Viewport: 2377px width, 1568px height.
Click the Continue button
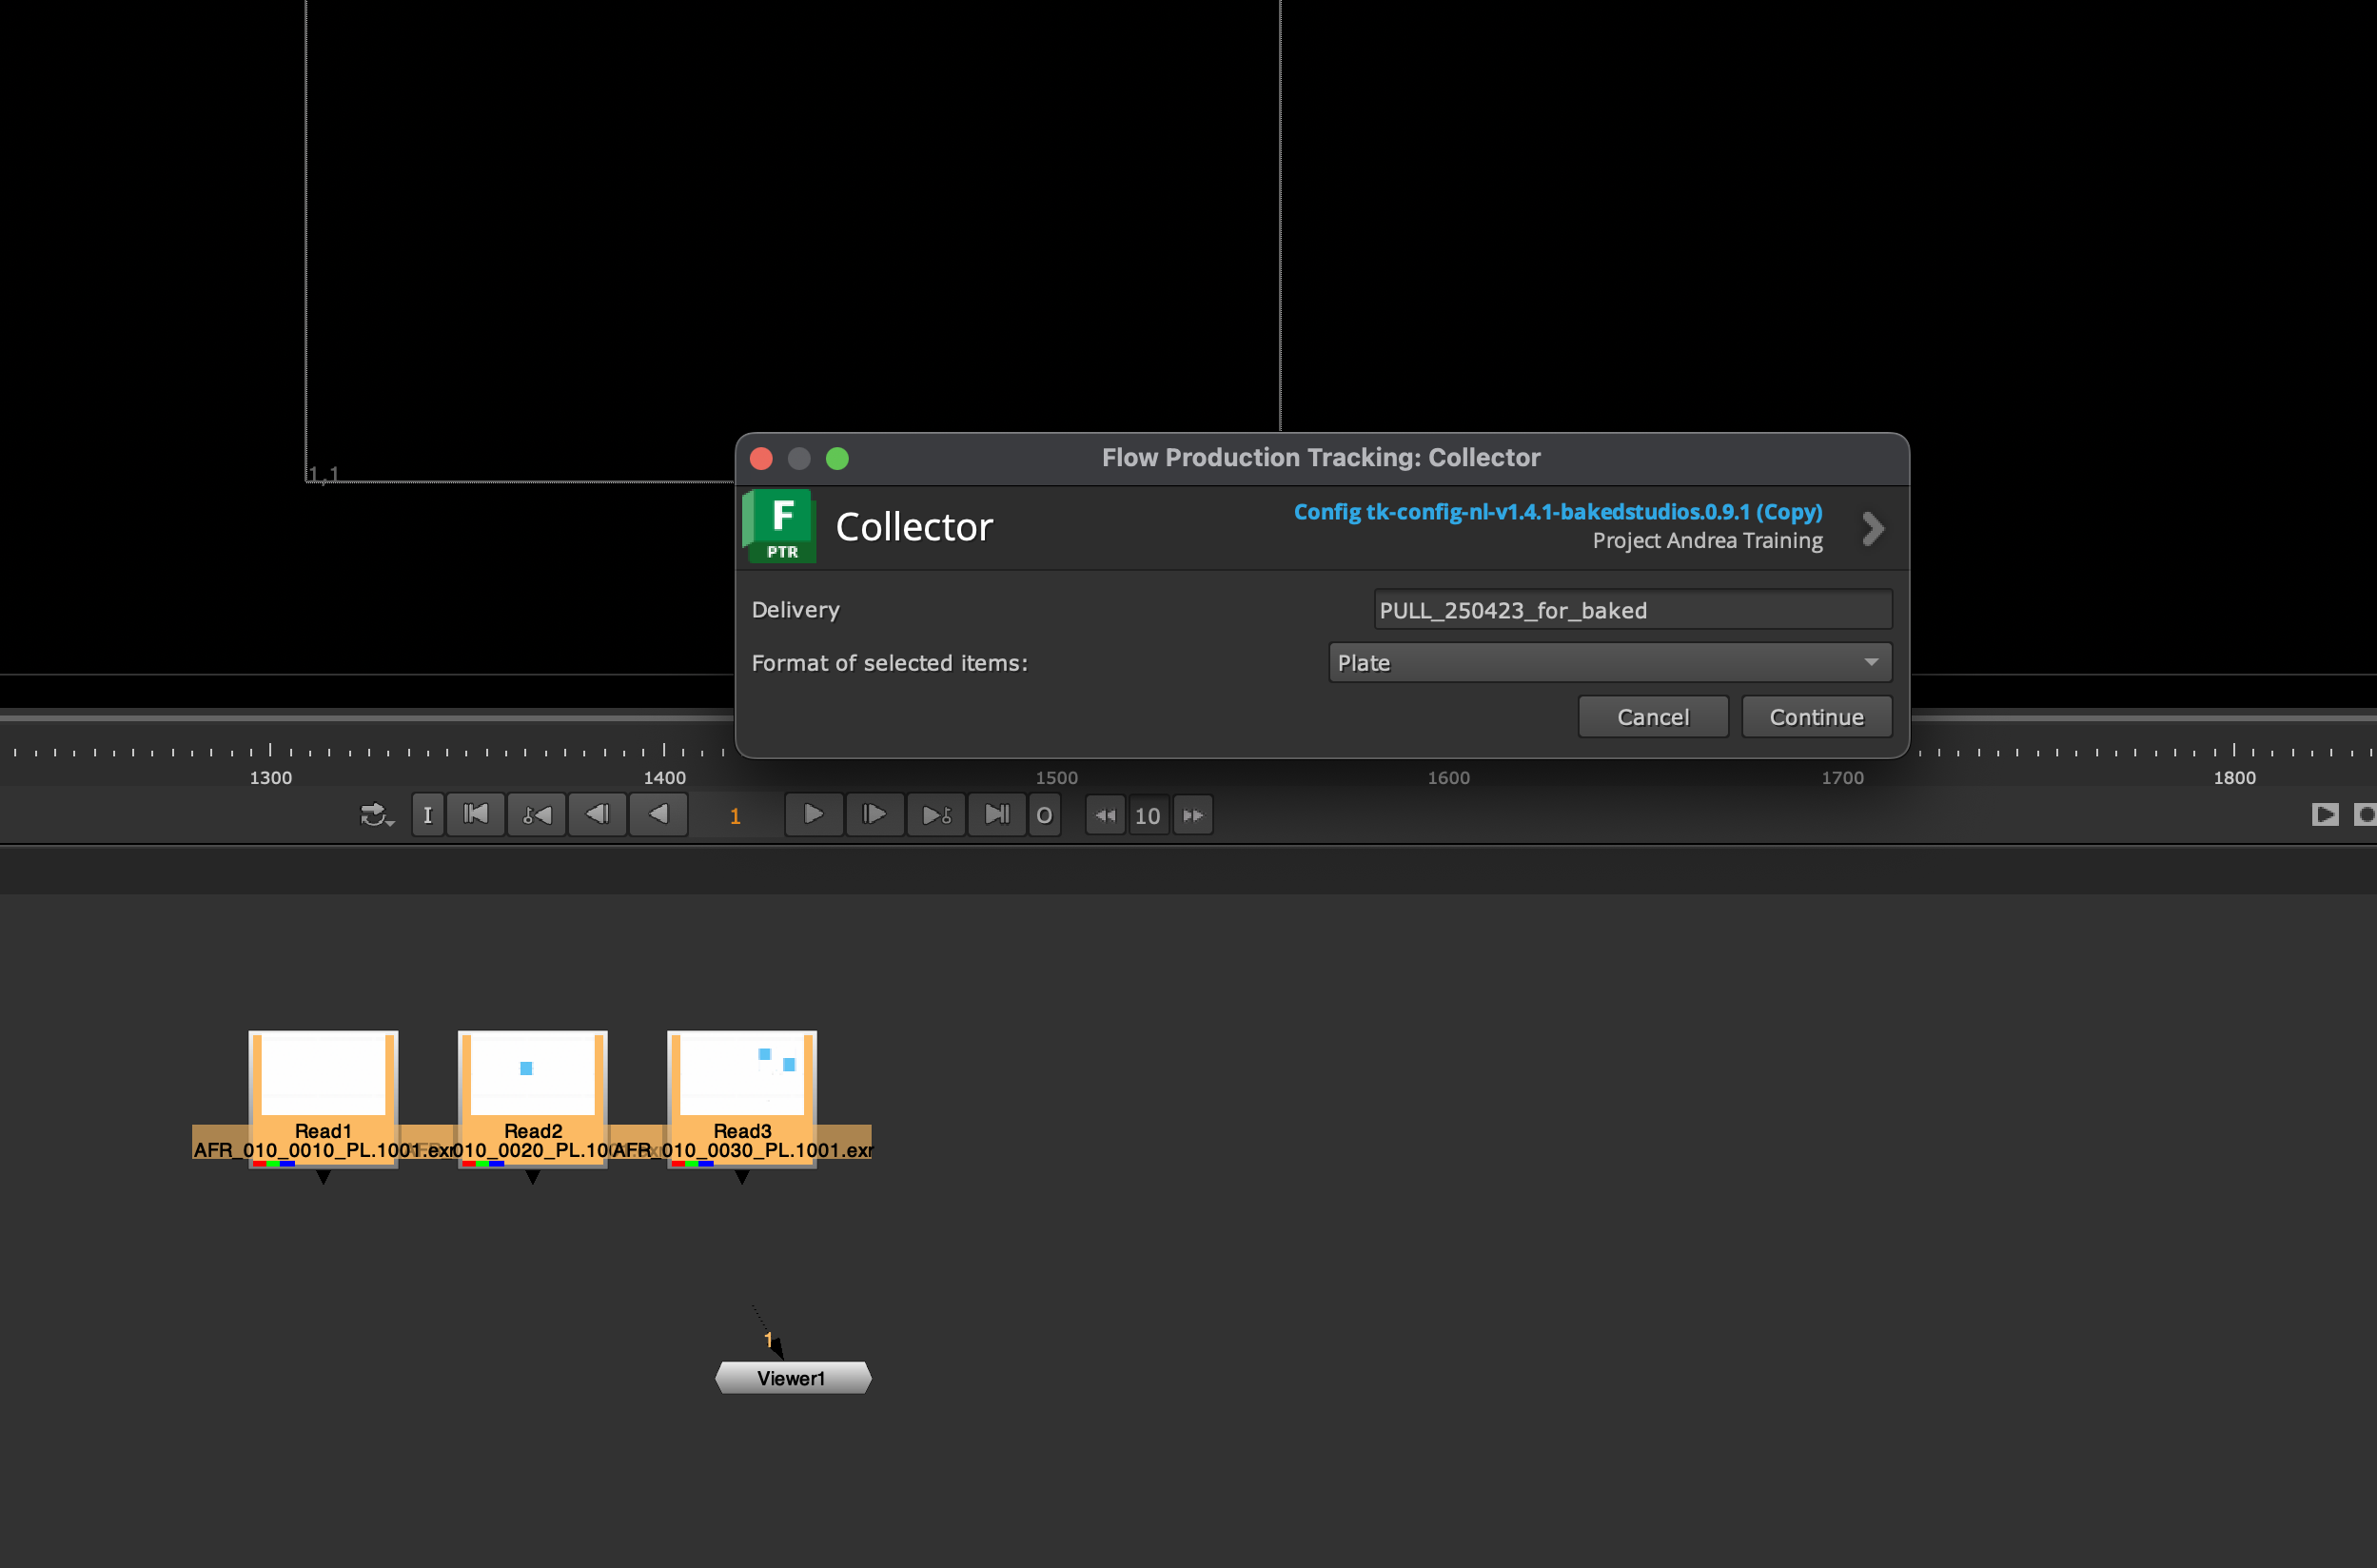[1816, 717]
